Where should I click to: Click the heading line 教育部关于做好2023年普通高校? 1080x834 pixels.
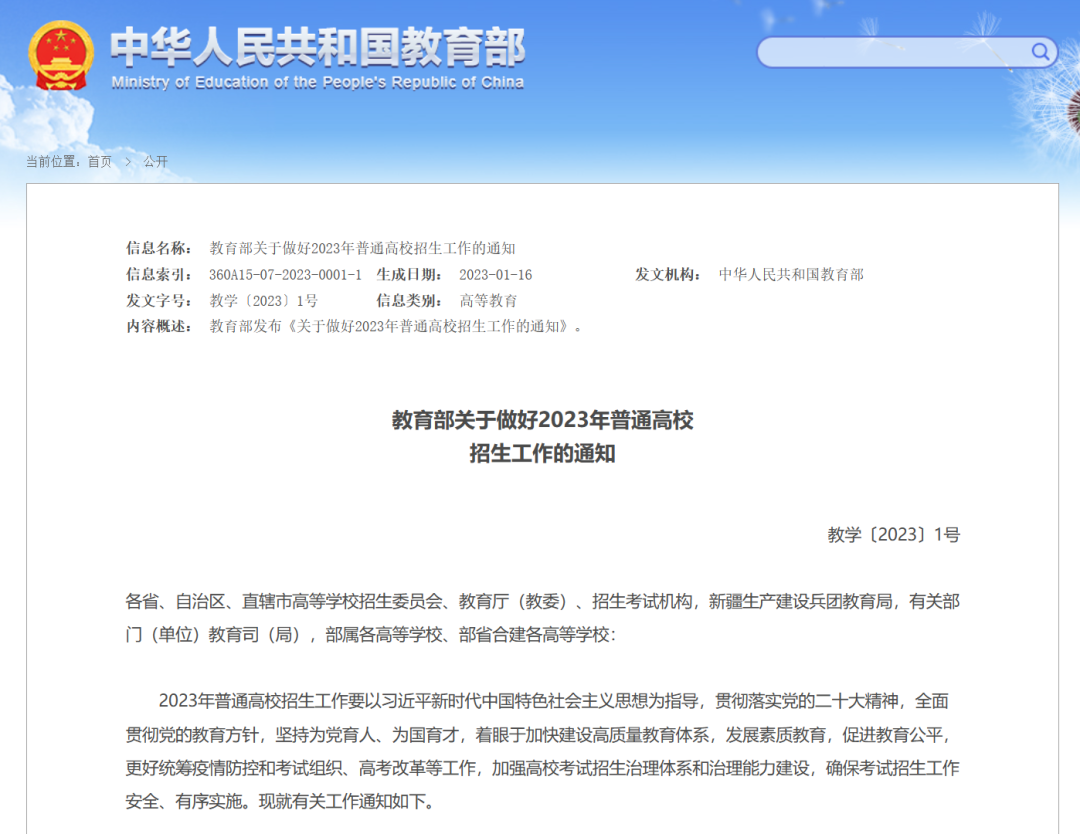(x=543, y=420)
